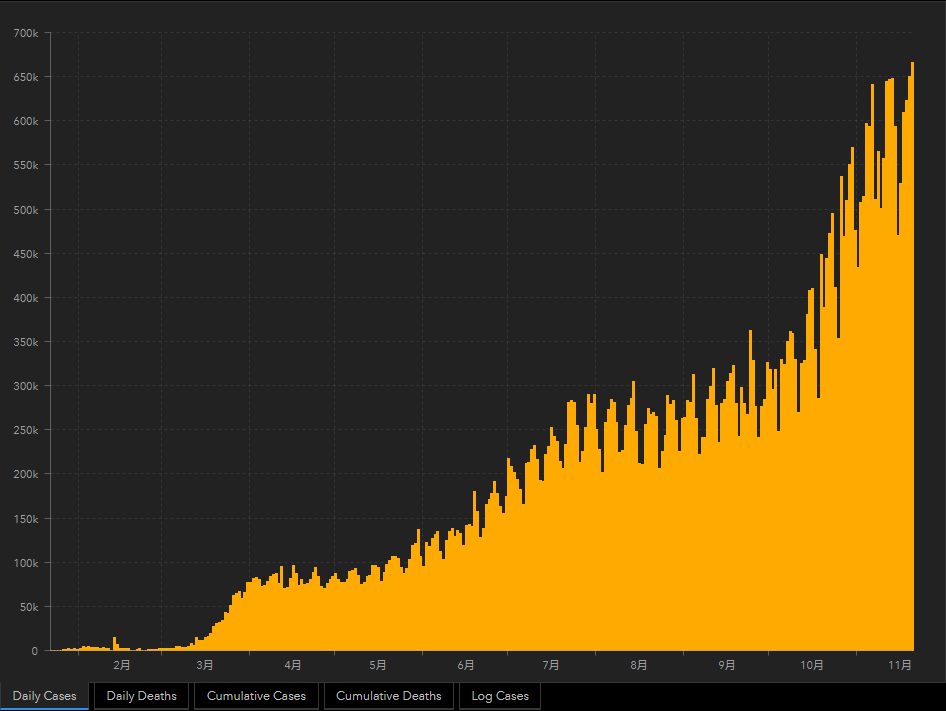Select the 8月 month label
The image size is (946, 711).
coord(639,665)
